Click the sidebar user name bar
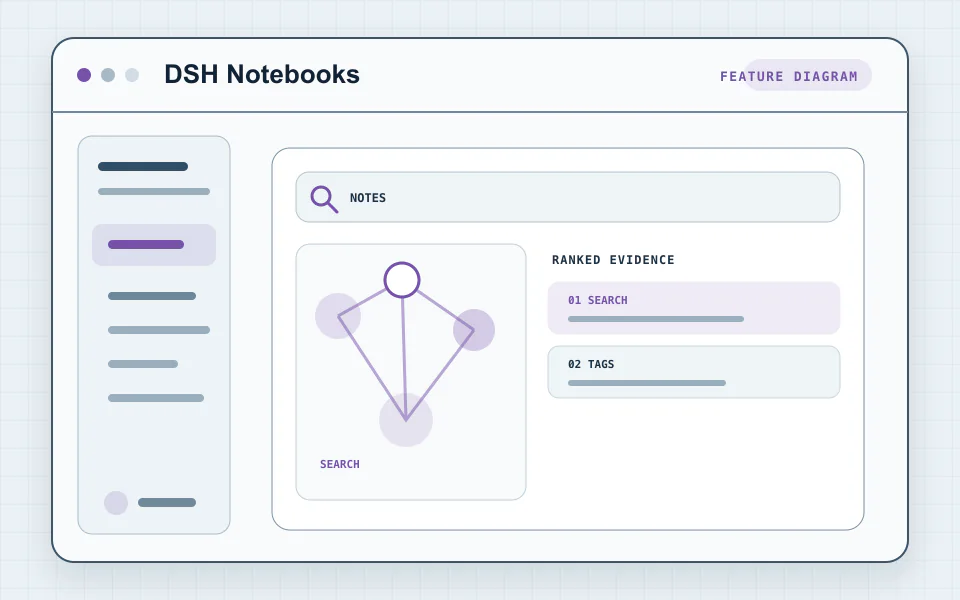Viewport: 960px width, 600px height. pos(167,503)
